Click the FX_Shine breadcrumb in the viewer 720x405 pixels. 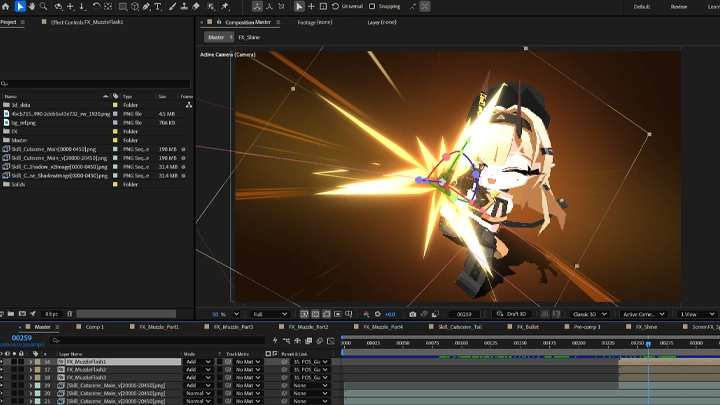249,37
